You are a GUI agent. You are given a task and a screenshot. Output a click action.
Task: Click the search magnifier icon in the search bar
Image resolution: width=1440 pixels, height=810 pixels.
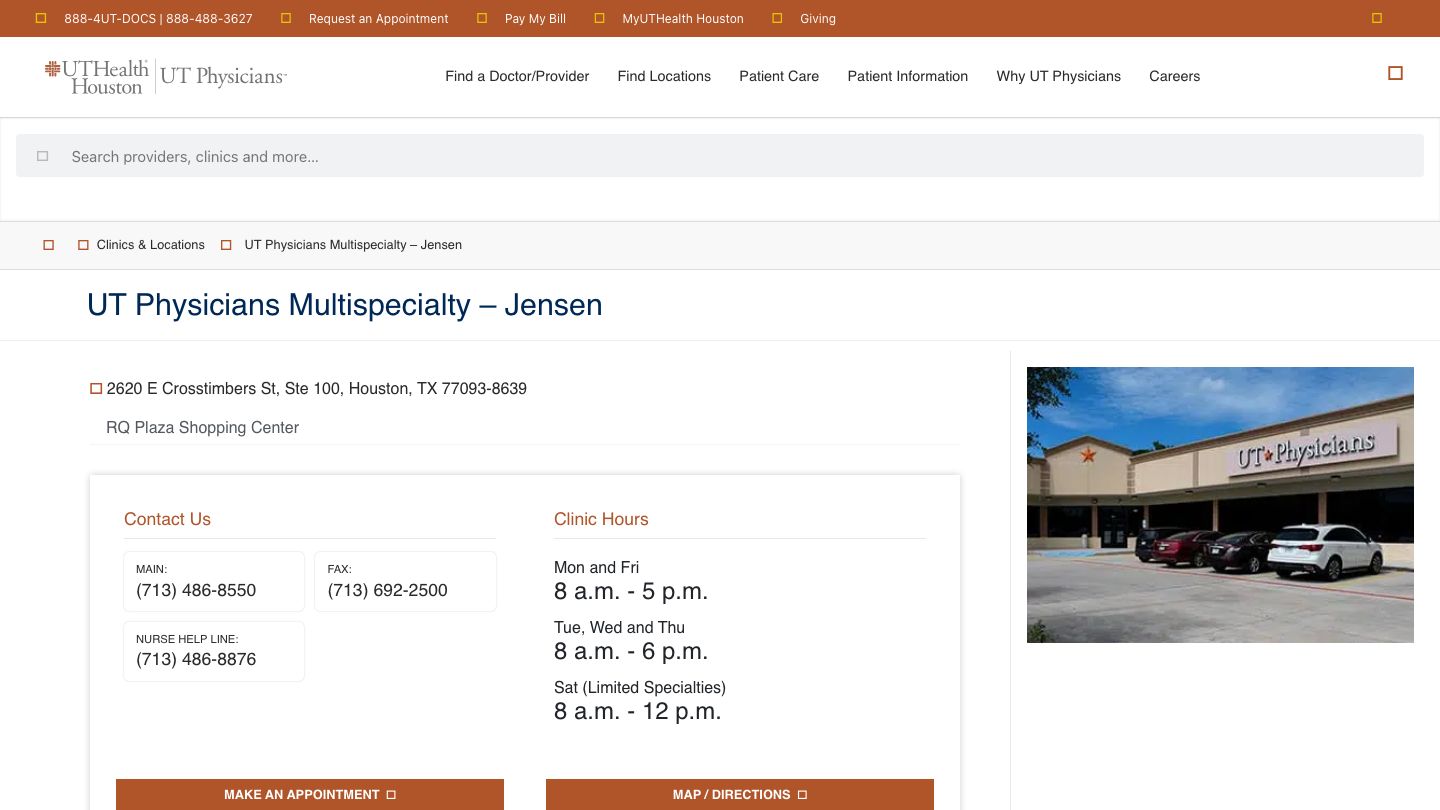pyautogui.click(x=42, y=156)
